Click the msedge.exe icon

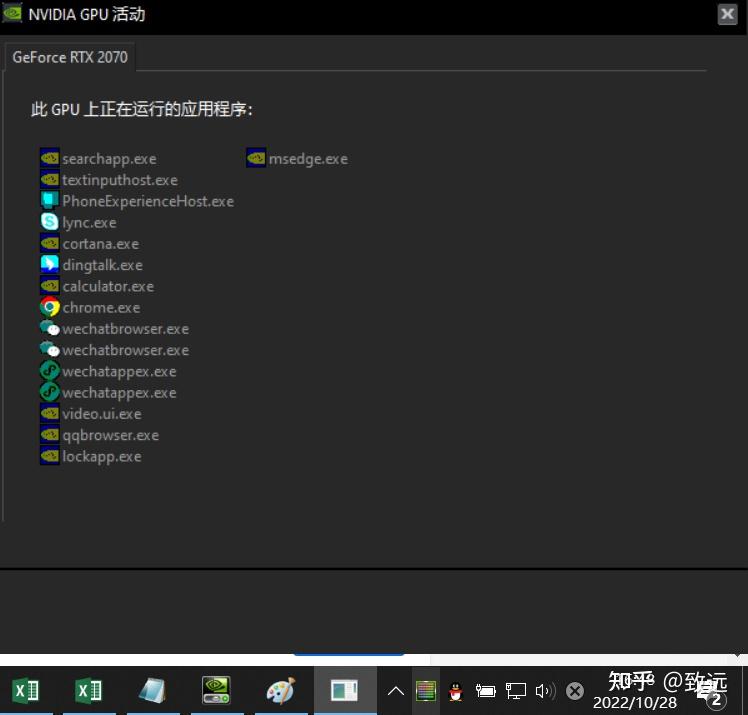point(256,158)
